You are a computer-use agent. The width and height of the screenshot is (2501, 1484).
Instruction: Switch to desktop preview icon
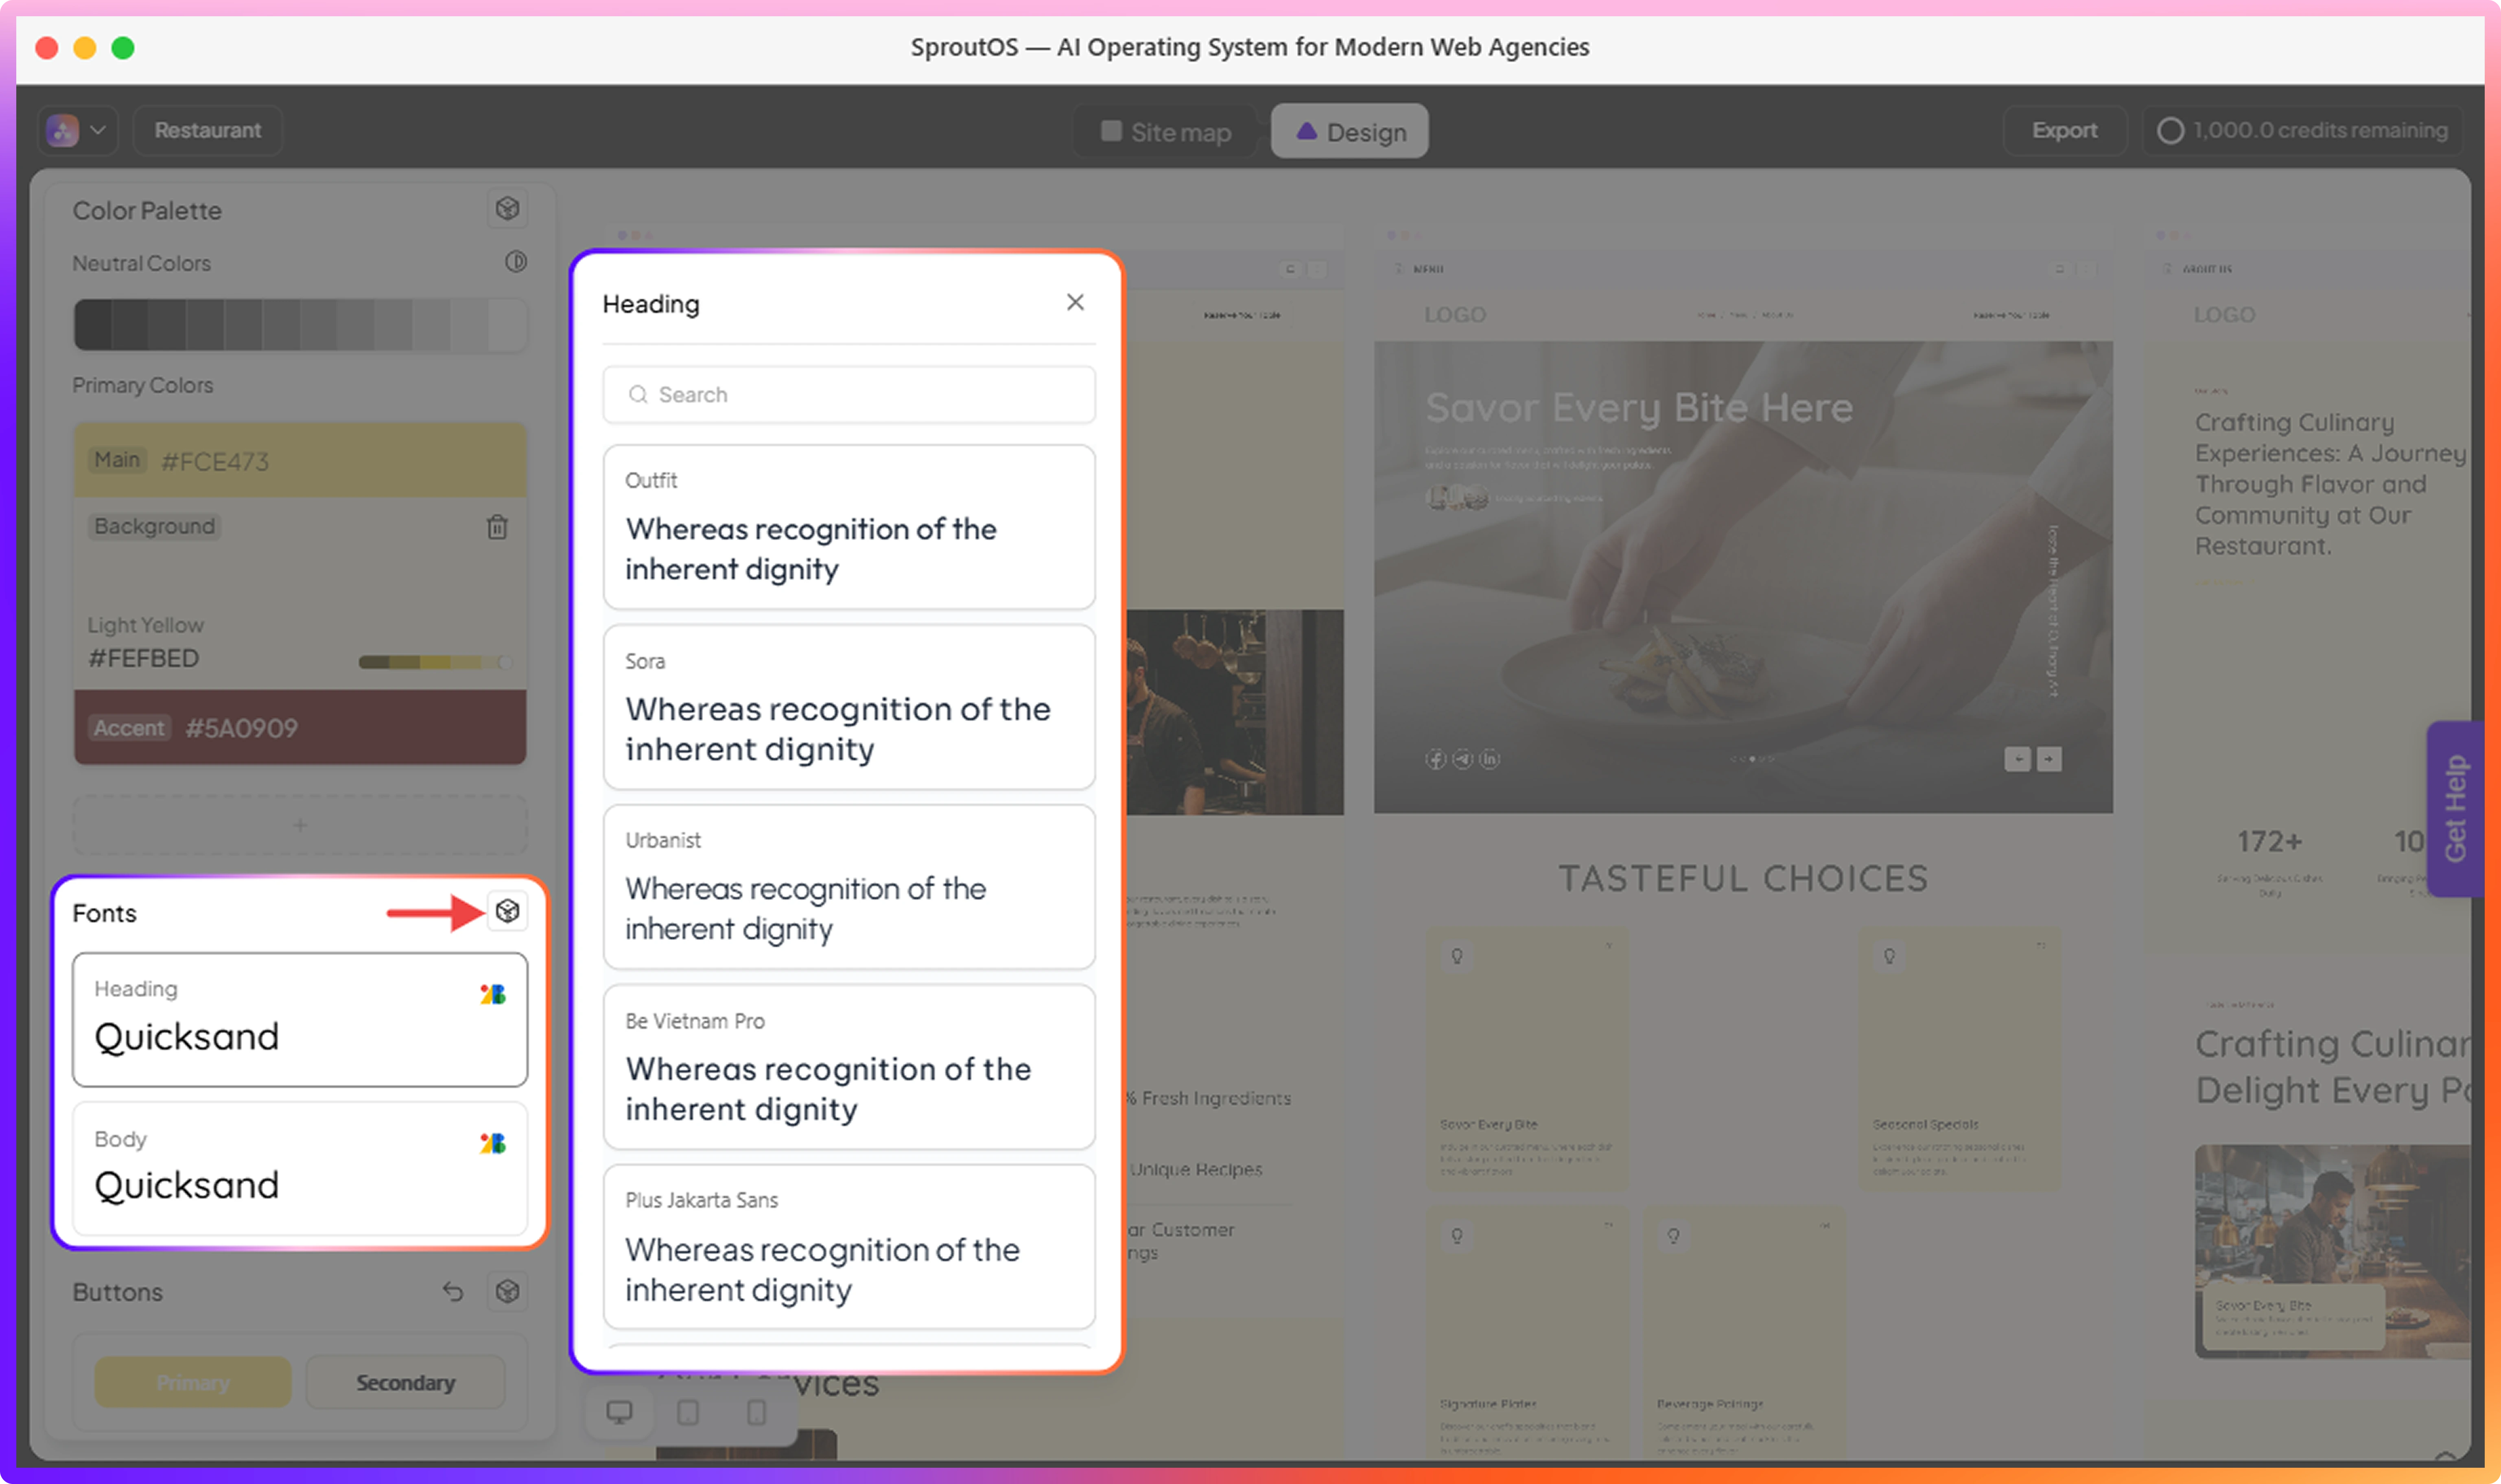[x=620, y=1411]
